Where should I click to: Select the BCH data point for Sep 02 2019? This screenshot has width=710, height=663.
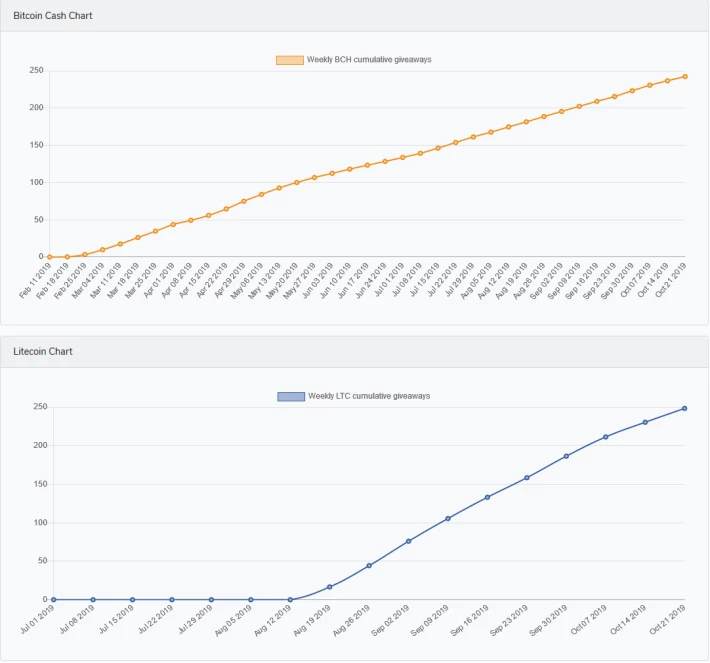(562, 111)
